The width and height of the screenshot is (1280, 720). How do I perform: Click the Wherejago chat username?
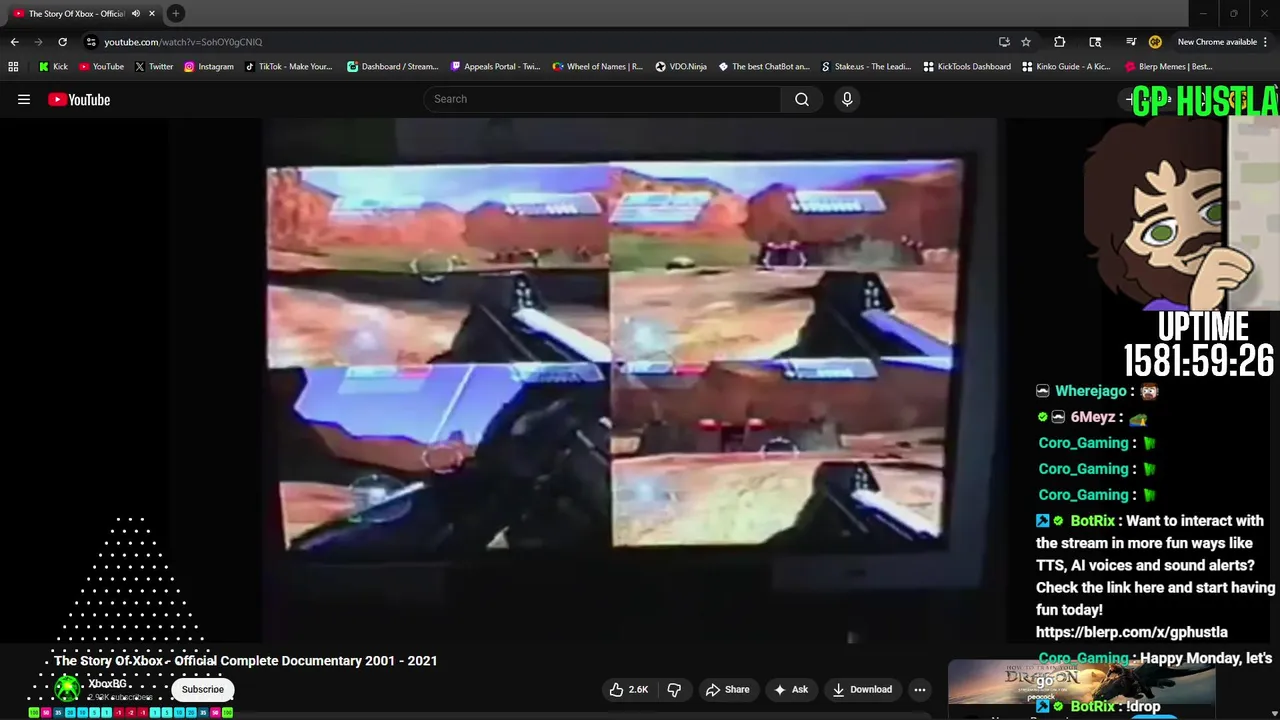click(1090, 391)
